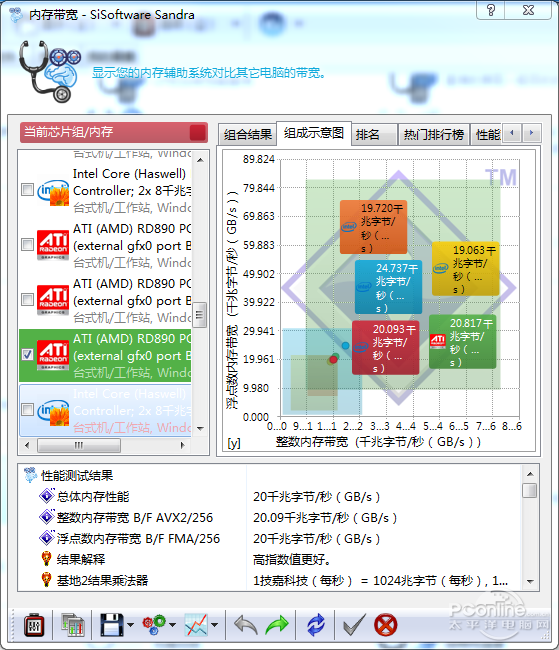
Task: Select the 总体内存性能 result row text
Action: click(93, 496)
